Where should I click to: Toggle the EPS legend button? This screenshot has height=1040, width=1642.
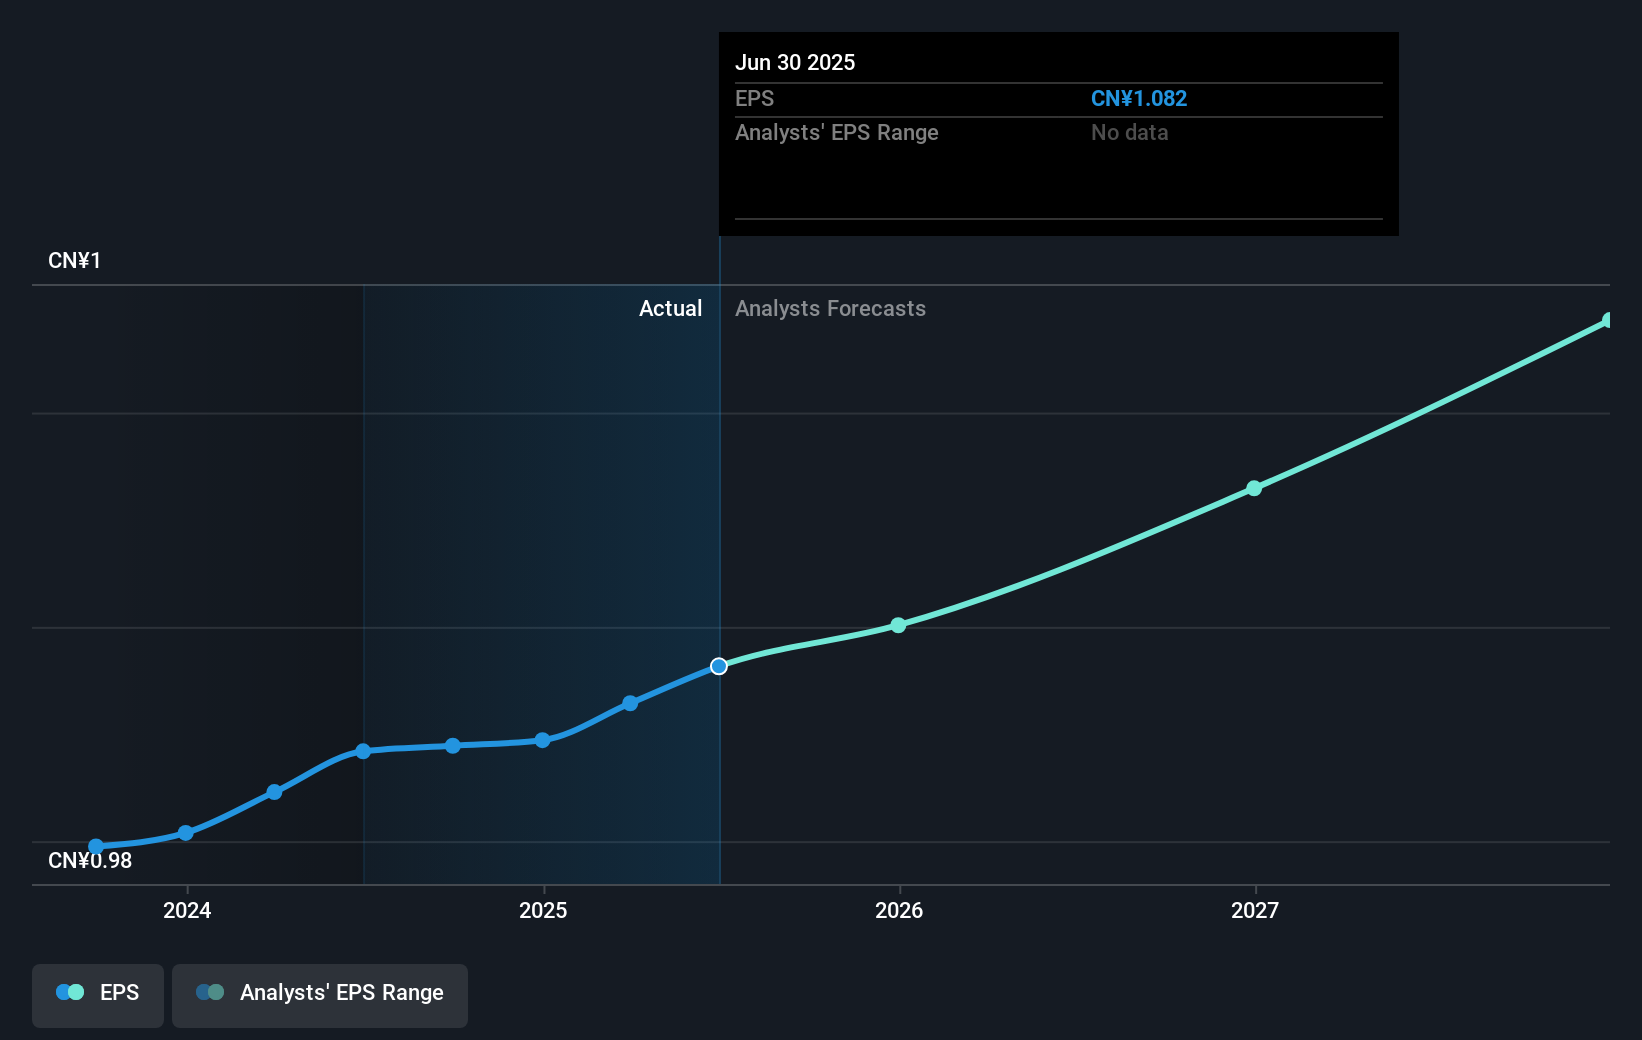[x=98, y=994]
